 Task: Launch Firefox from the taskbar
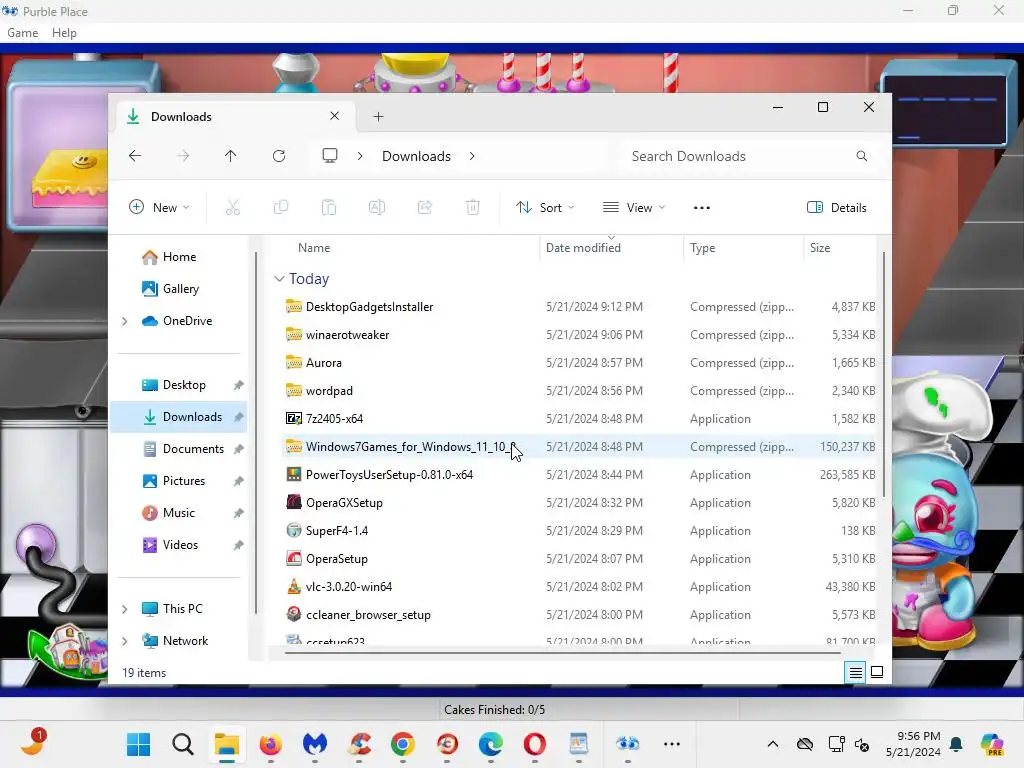pos(270,744)
